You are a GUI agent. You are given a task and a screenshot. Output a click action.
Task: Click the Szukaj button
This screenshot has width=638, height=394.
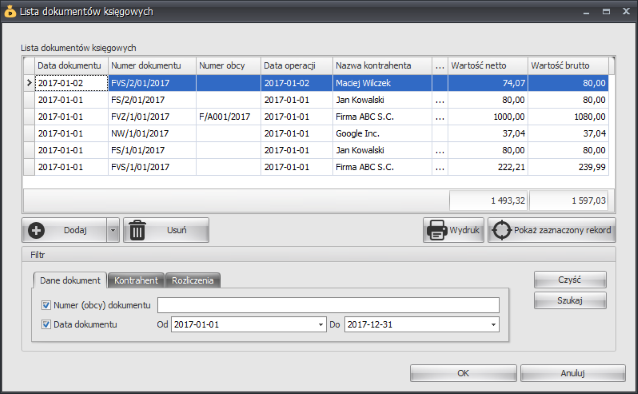(570, 300)
